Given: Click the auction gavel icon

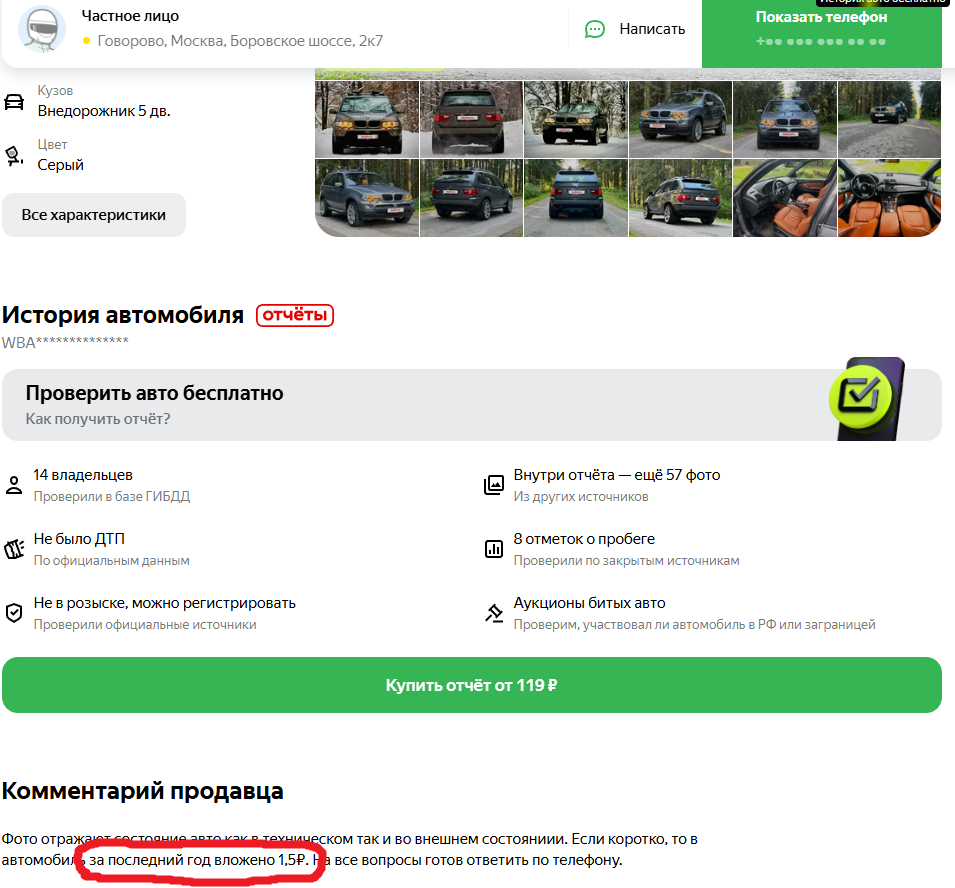Looking at the screenshot, I should (x=494, y=613).
